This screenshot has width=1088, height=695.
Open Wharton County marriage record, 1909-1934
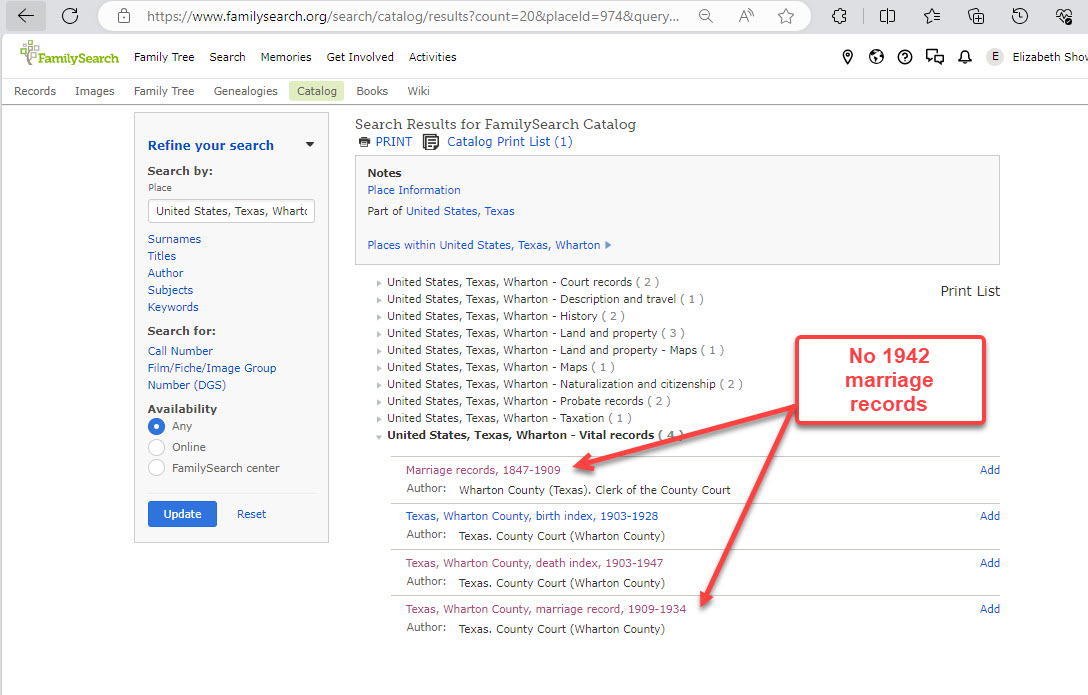[545, 609]
